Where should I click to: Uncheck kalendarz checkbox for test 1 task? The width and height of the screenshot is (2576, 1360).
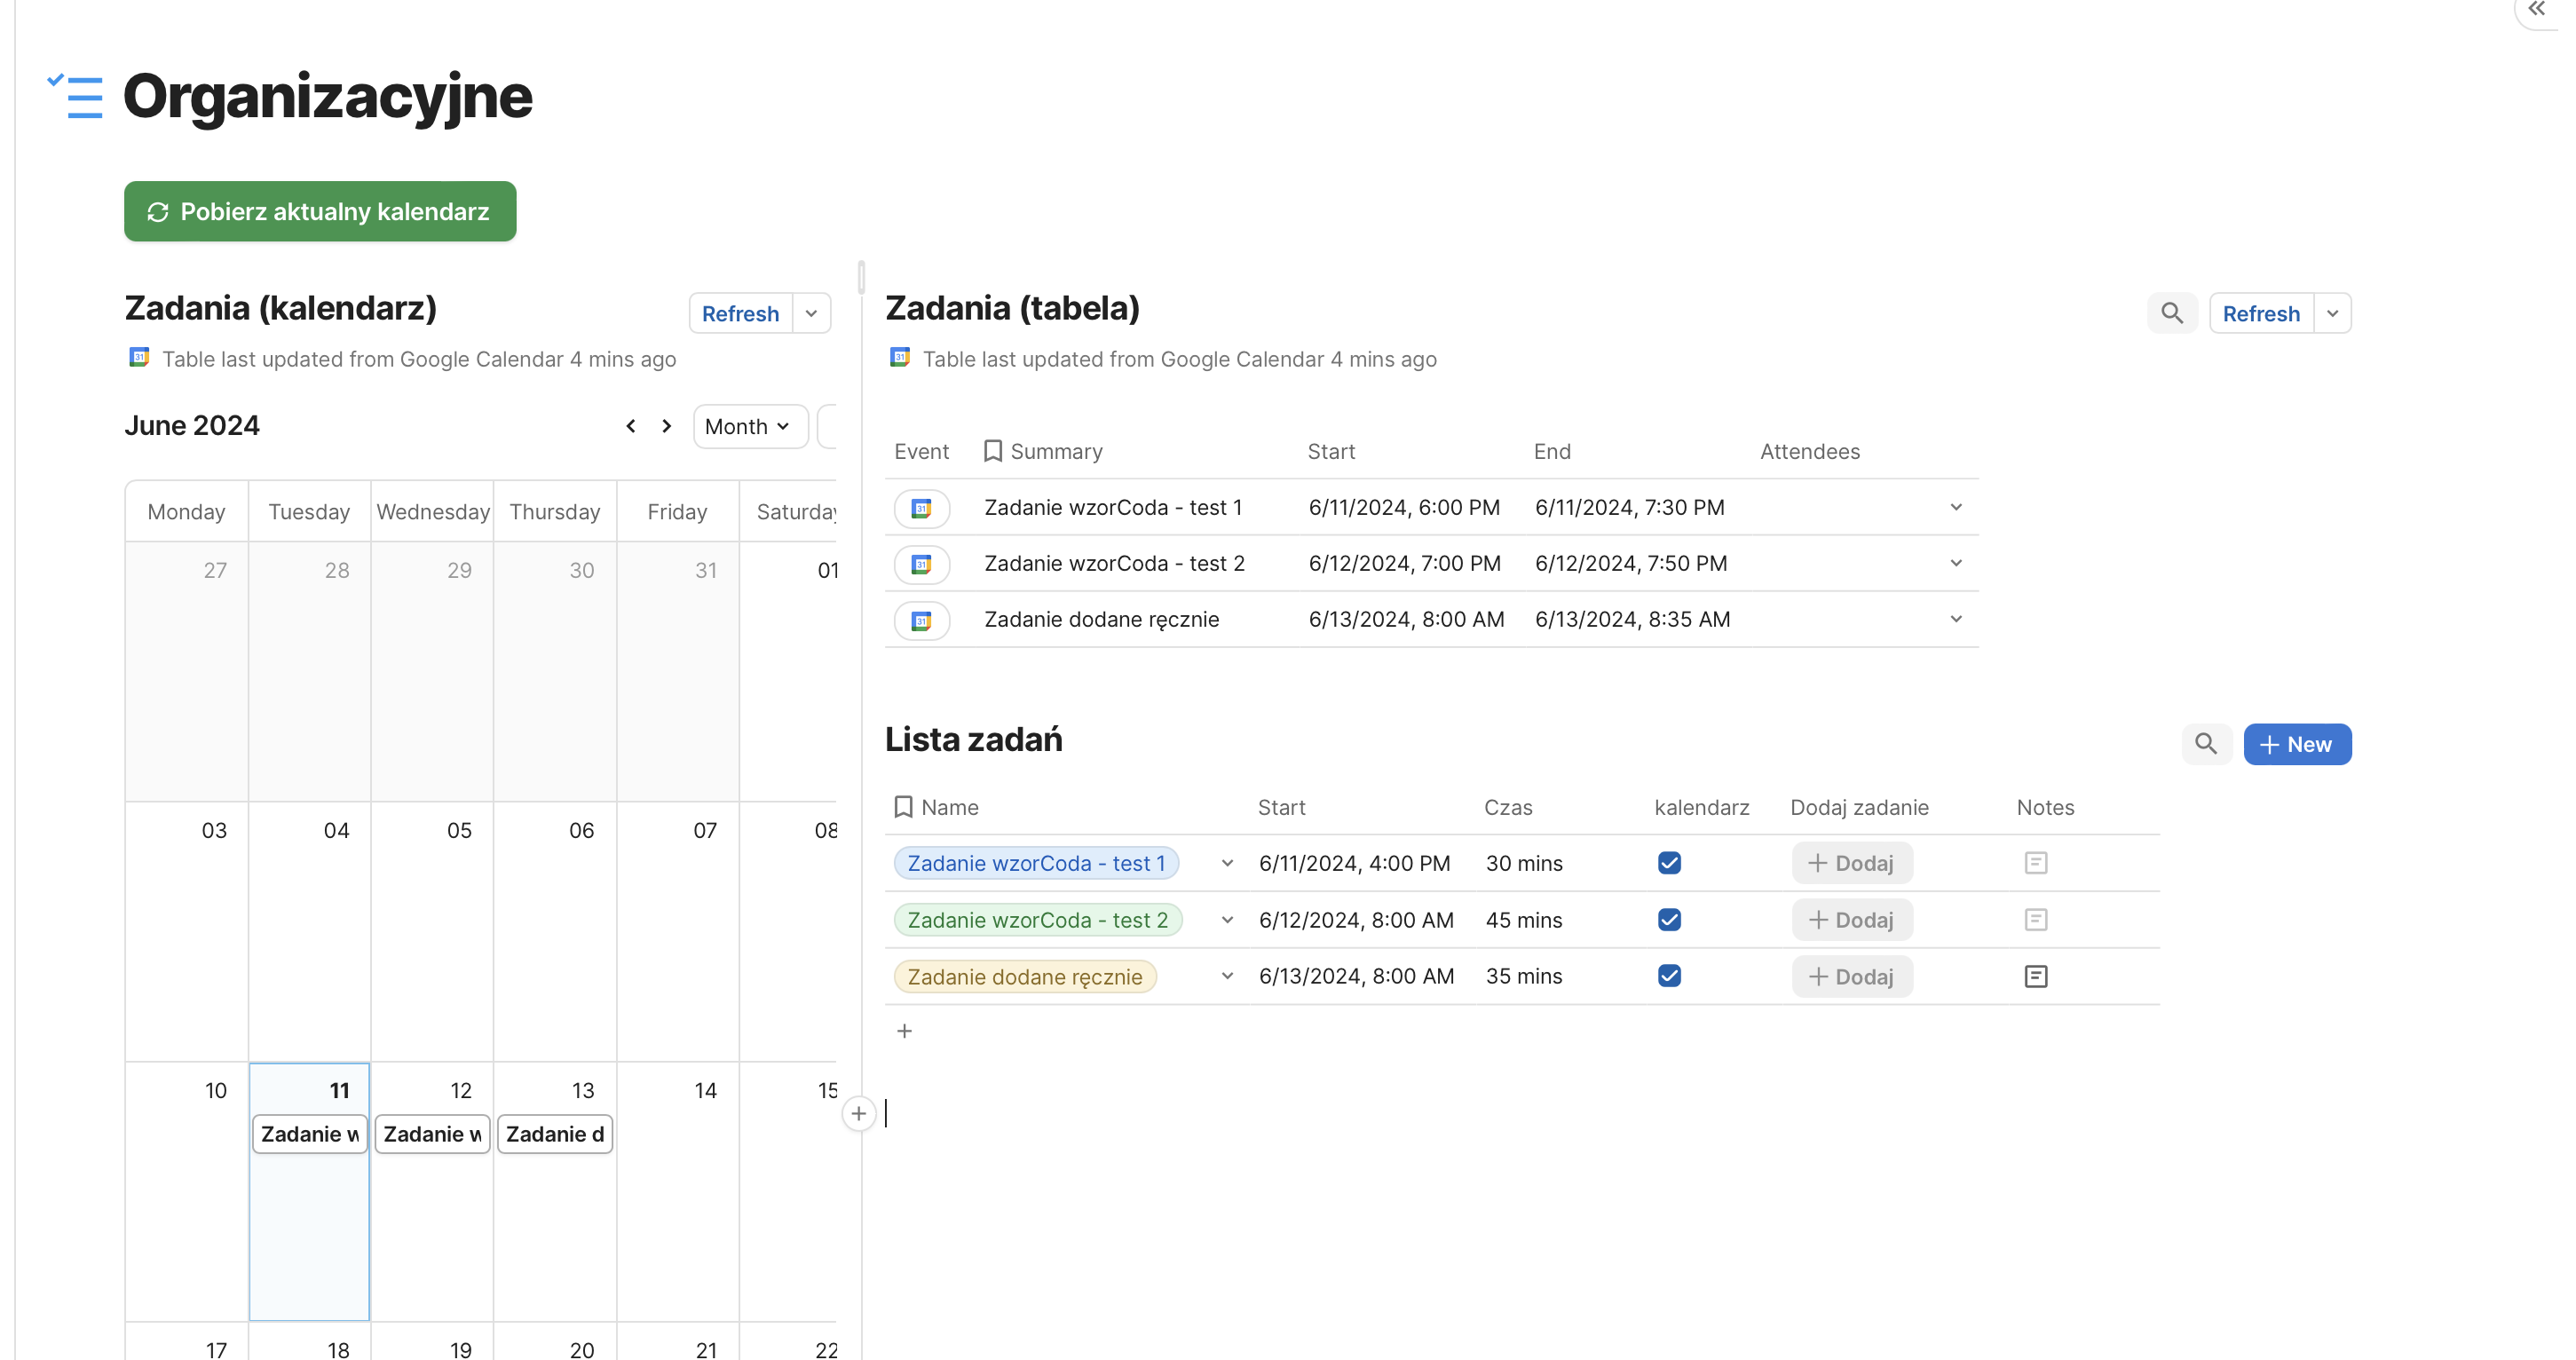pyautogui.click(x=1669, y=863)
